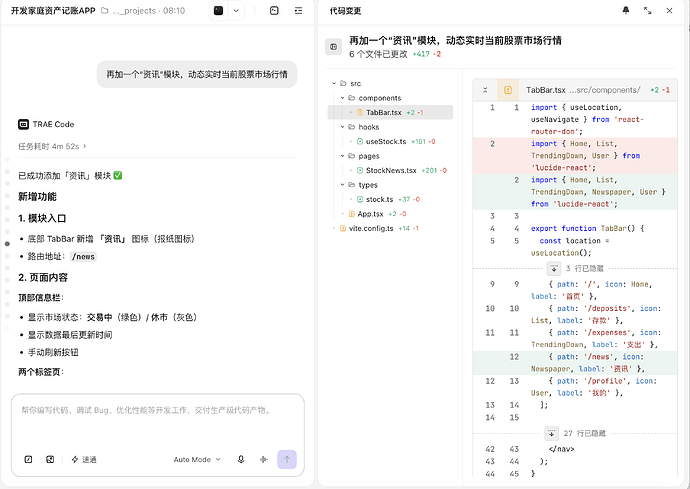Select StockNews.tsx in file tree
Image resolution: width=690 pixels, height=489 pixels.
[x=391, y=170]
